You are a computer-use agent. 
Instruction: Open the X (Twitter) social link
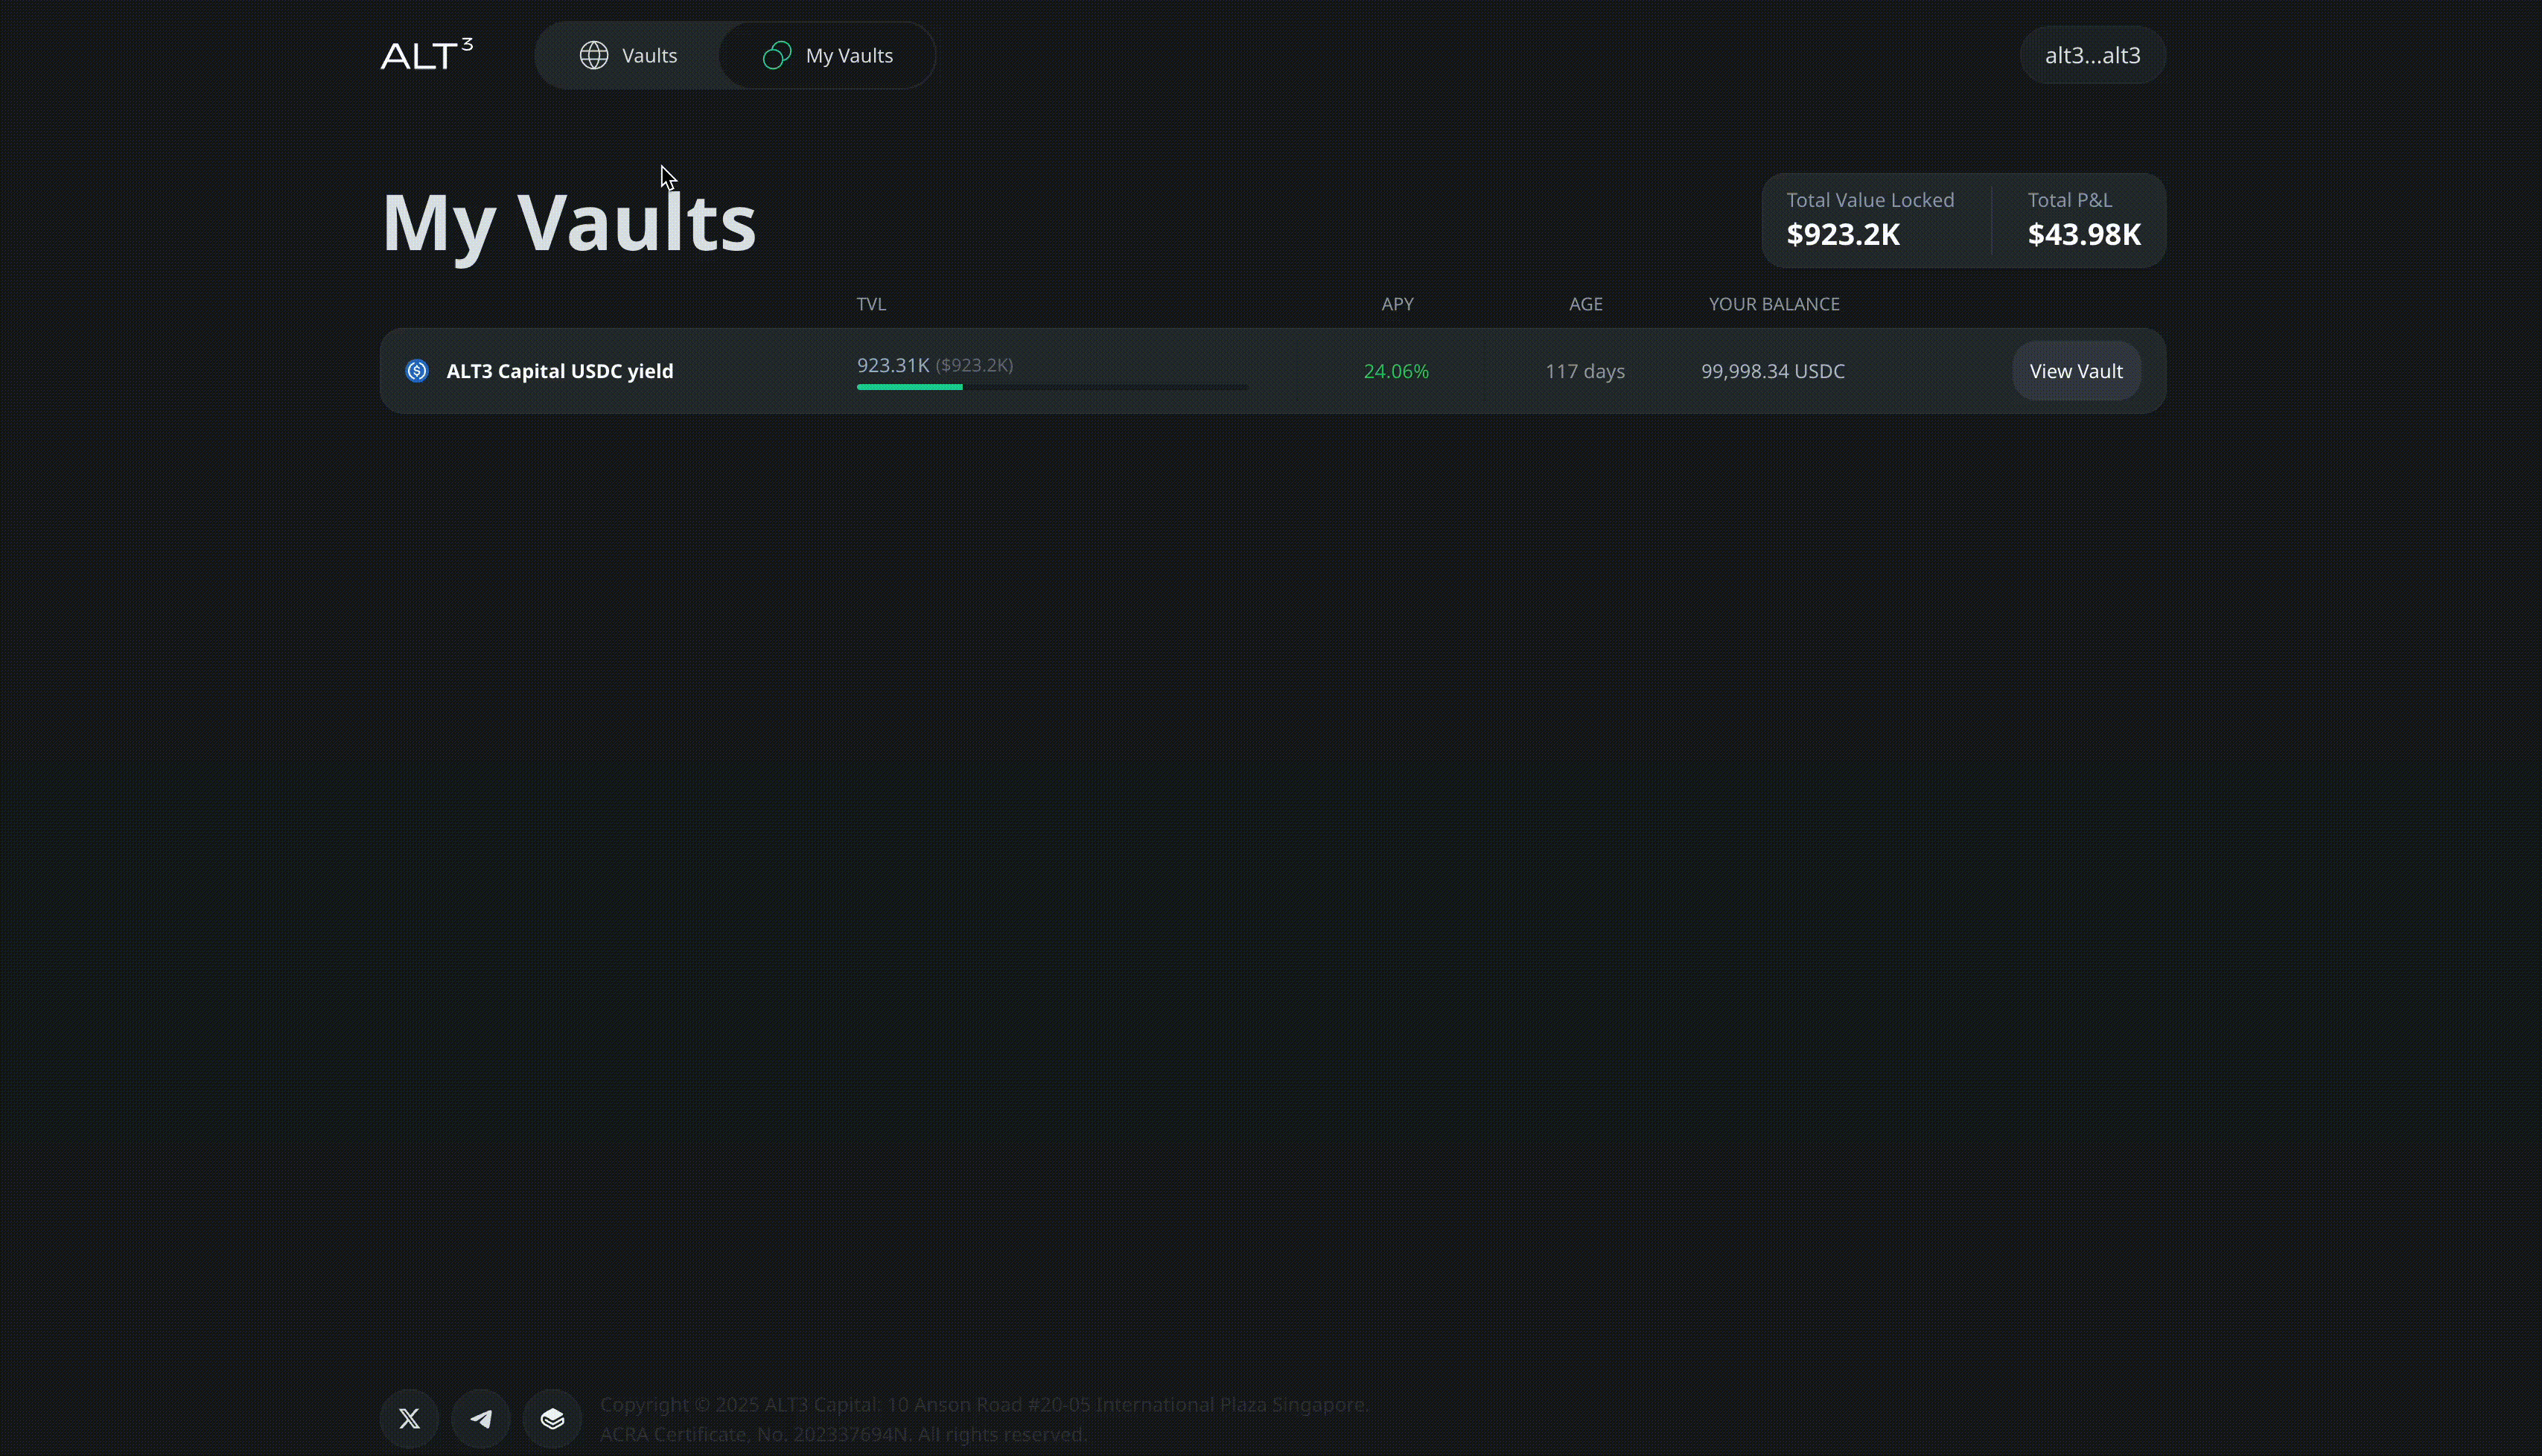(409, 1418)
